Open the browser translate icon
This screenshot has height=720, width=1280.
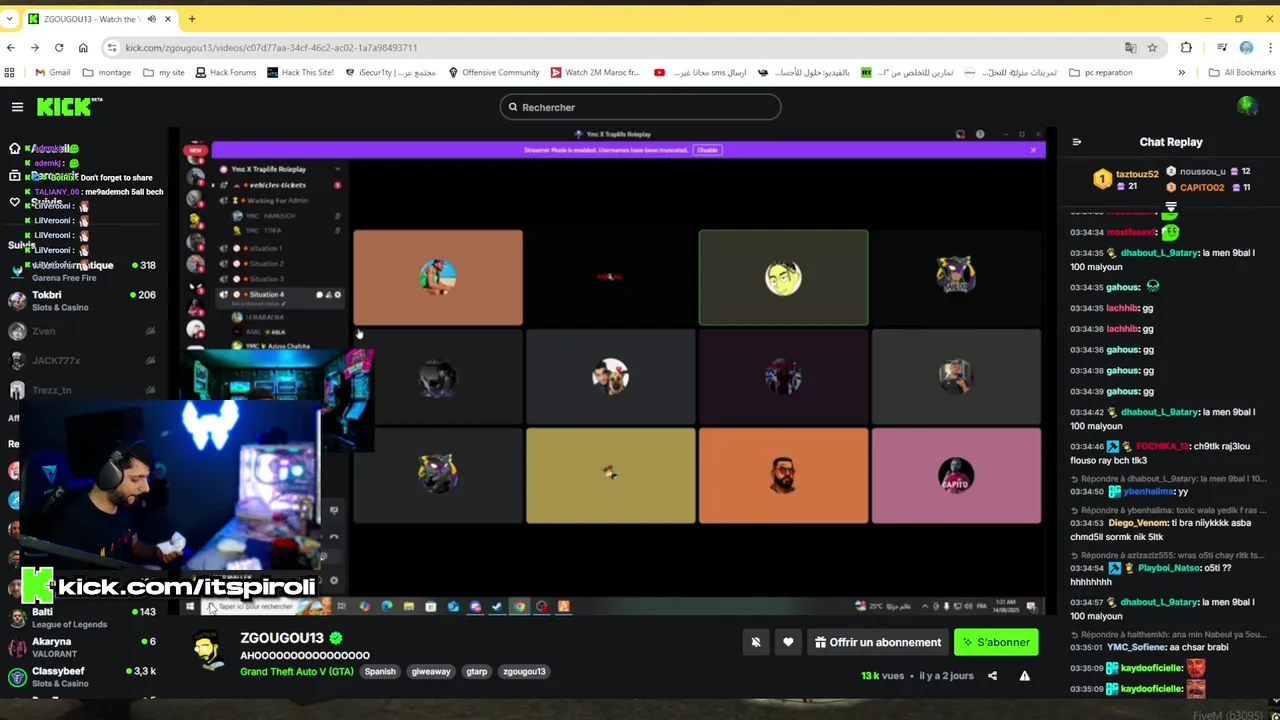[x=1130, y=47]
